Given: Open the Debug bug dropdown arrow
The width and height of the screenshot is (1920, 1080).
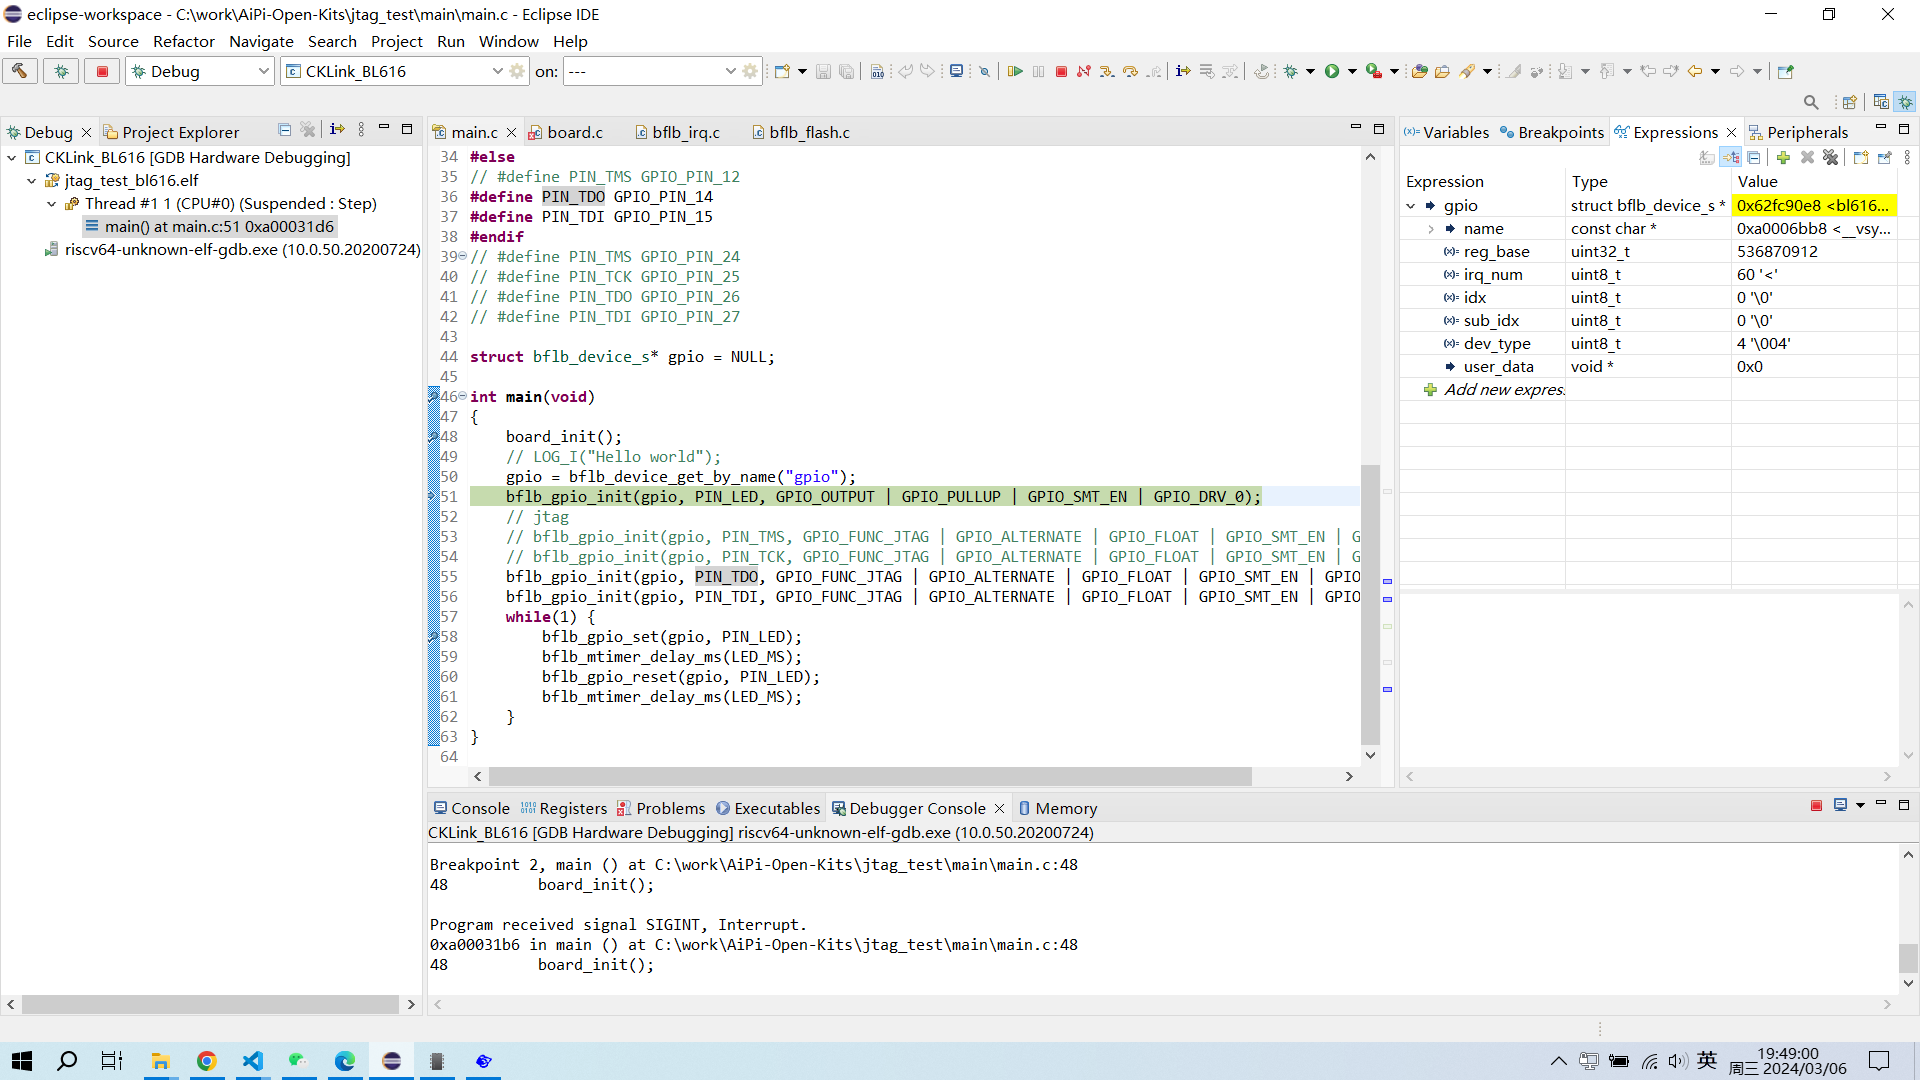Looking at the screenshot, I should pyautogui.click(x=1310, y=71).
